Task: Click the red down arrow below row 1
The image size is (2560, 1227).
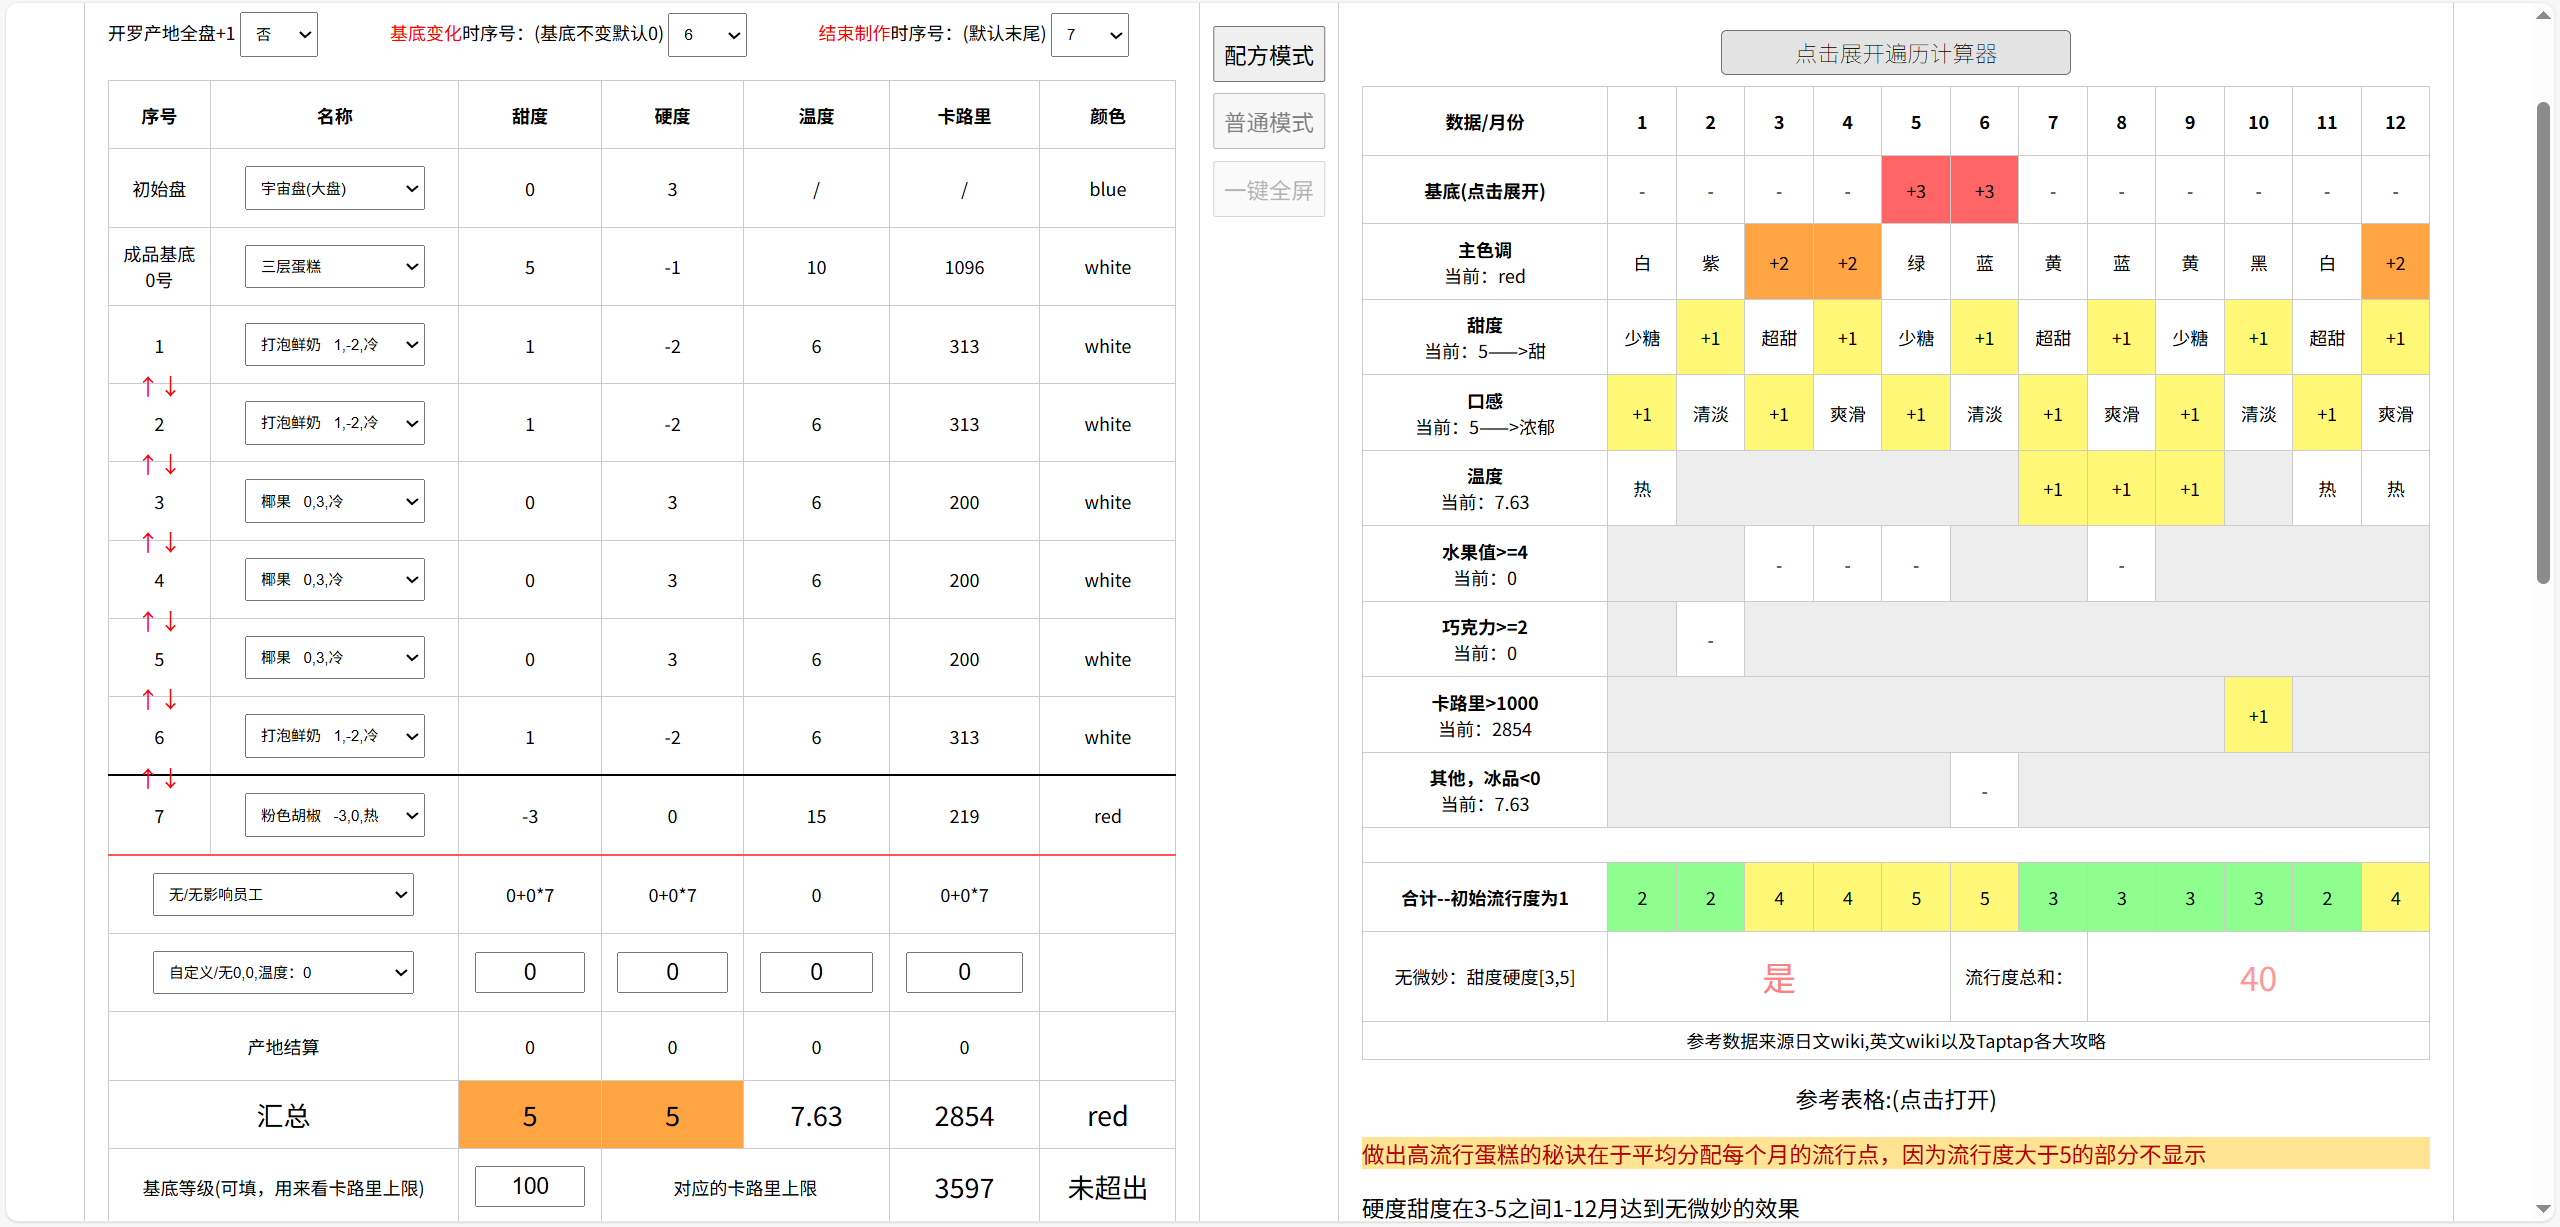Action: click(x=171, y=386)
